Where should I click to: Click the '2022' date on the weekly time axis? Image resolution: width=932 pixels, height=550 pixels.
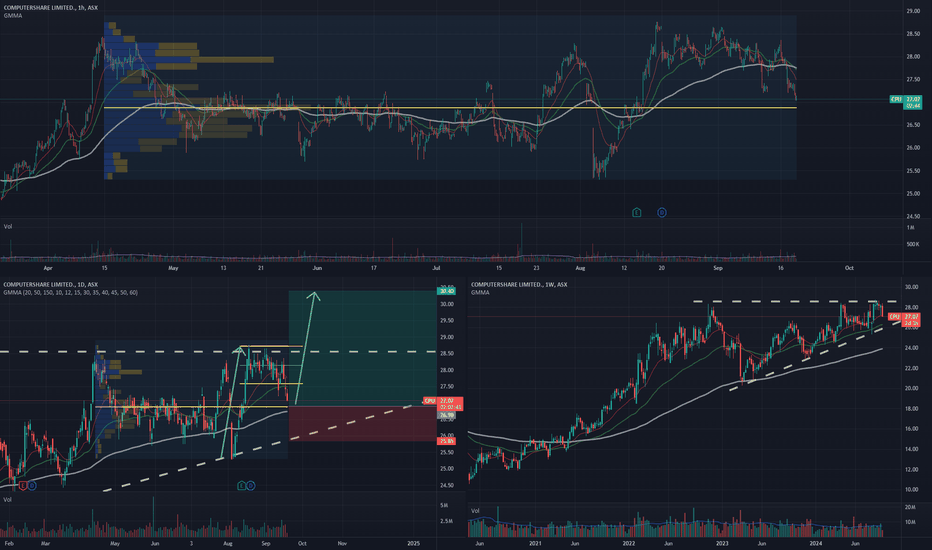point(629,543)
